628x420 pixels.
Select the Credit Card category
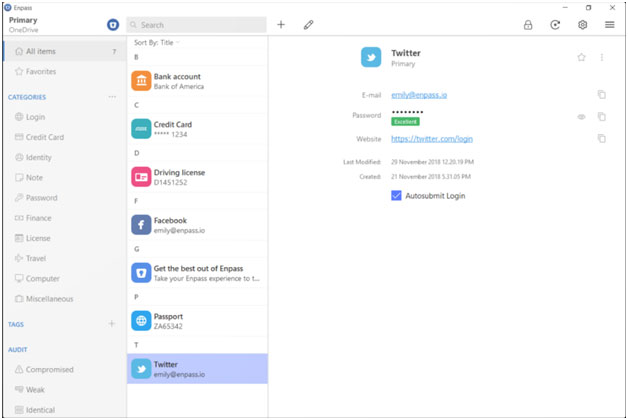(x=64, y=137)
